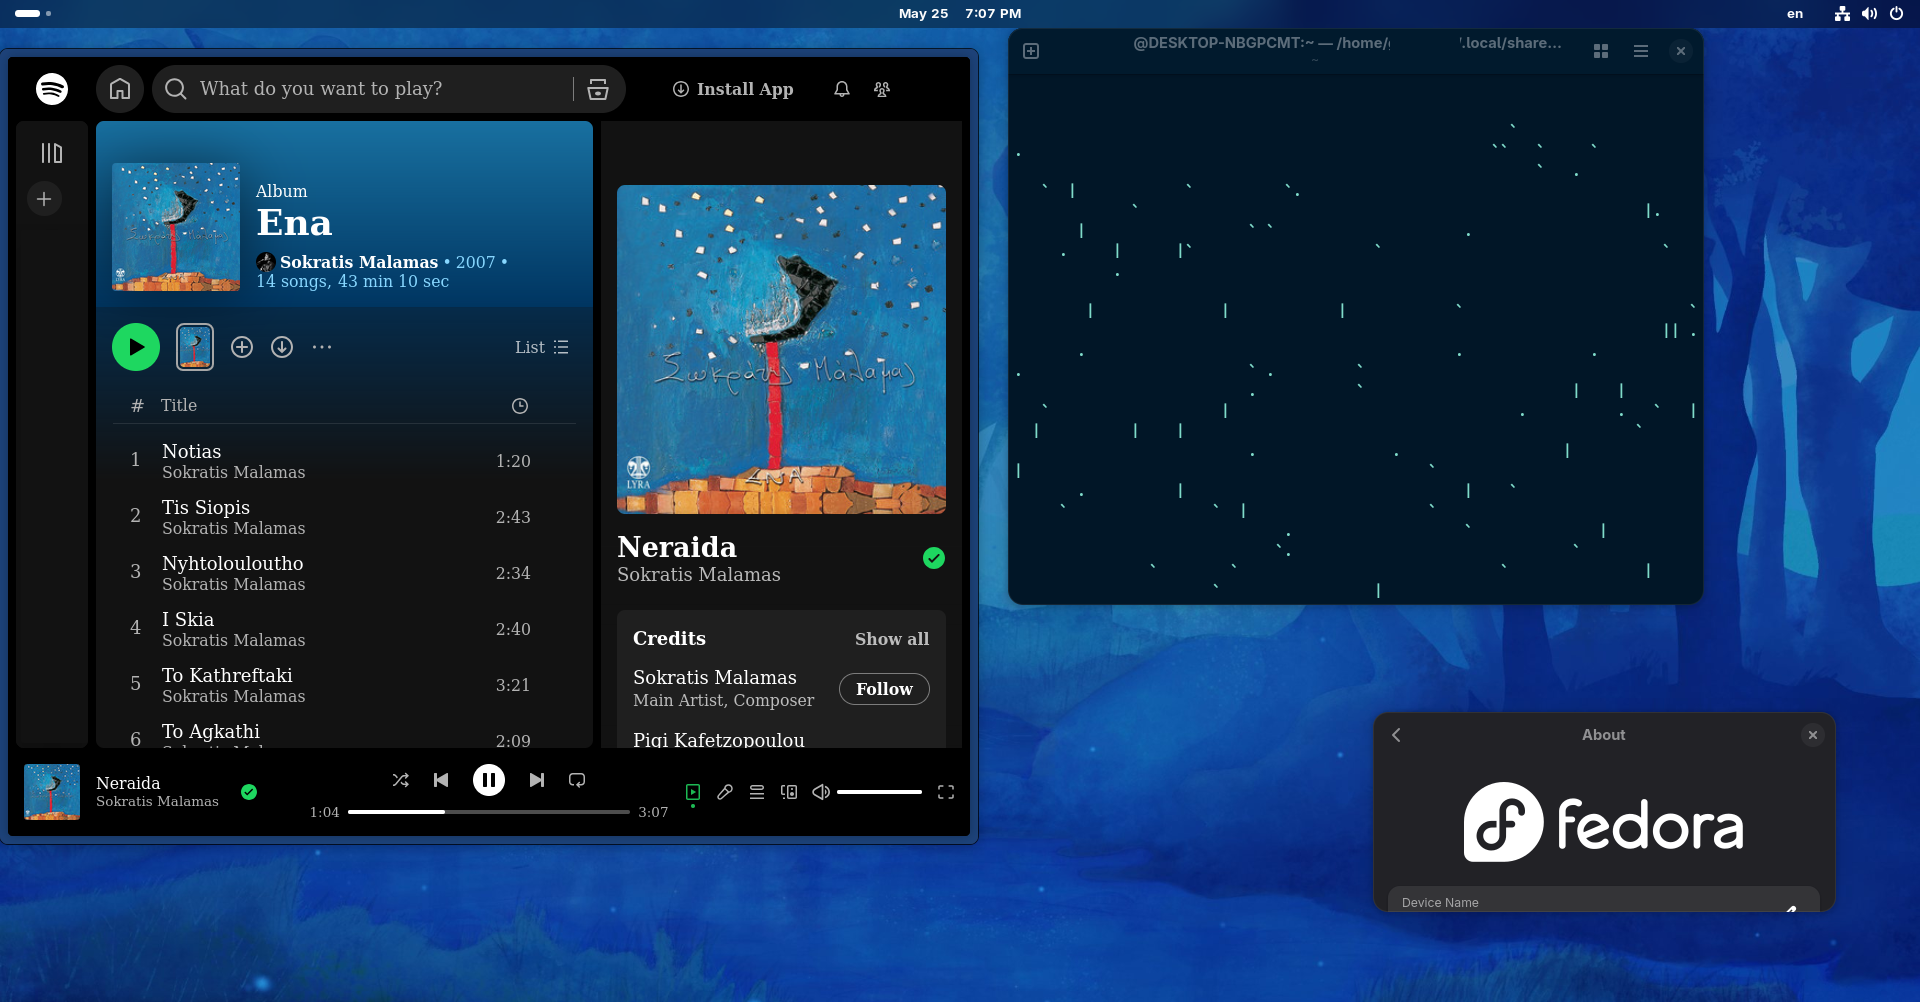Close the About window

(x=1813, y=735)
